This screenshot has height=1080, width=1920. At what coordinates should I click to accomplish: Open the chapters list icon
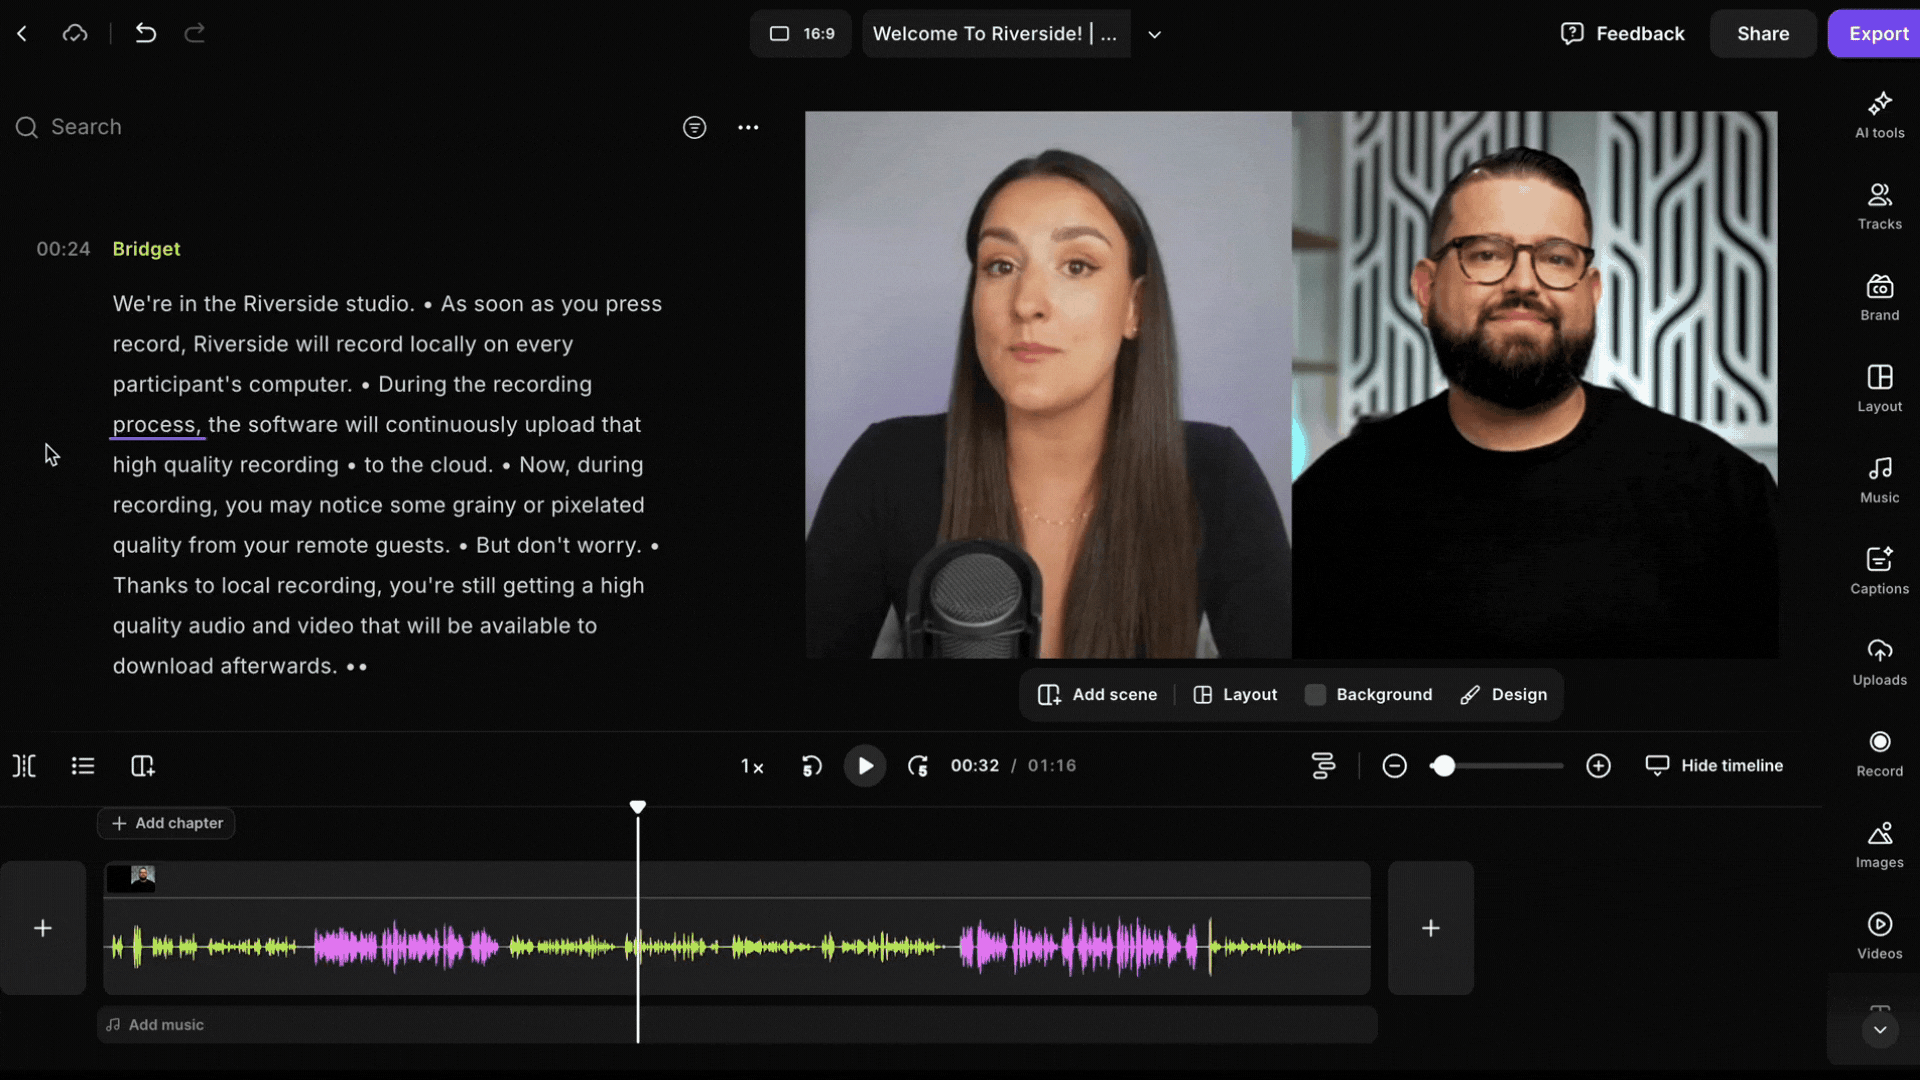(x=83, y=766)
